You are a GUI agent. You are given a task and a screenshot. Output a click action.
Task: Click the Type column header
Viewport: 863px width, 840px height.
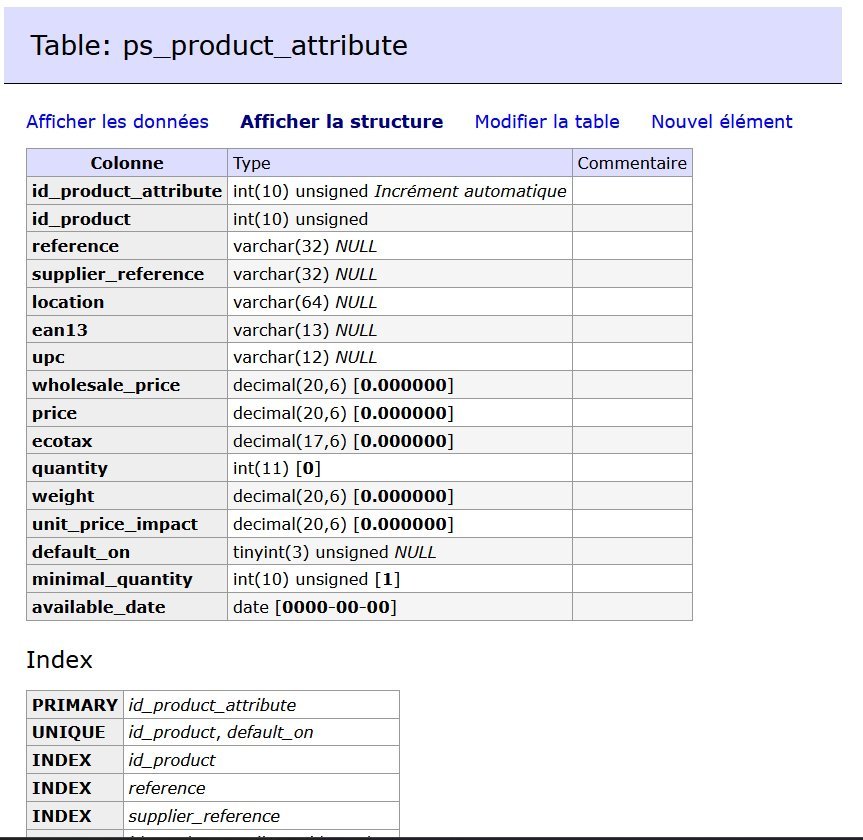click(252, 163)
